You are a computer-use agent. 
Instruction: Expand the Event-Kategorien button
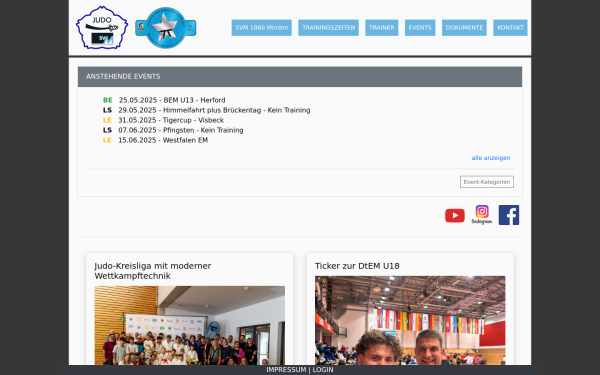[x=487, y=182]
